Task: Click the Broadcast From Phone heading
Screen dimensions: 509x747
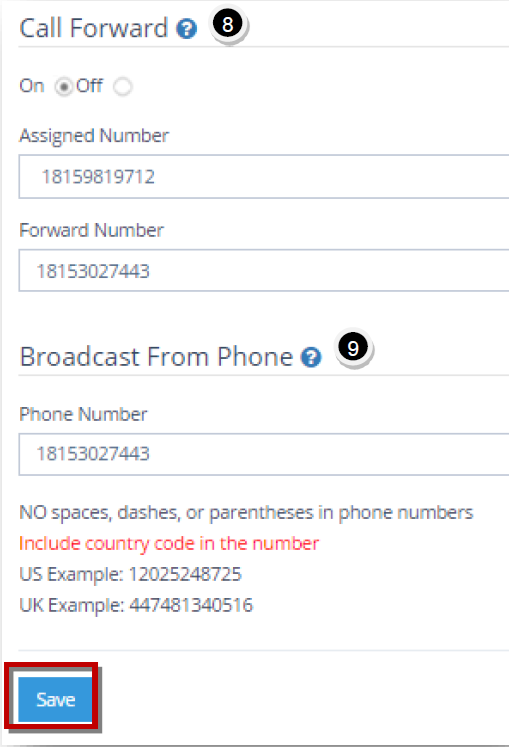Action: tap(156, 357)
